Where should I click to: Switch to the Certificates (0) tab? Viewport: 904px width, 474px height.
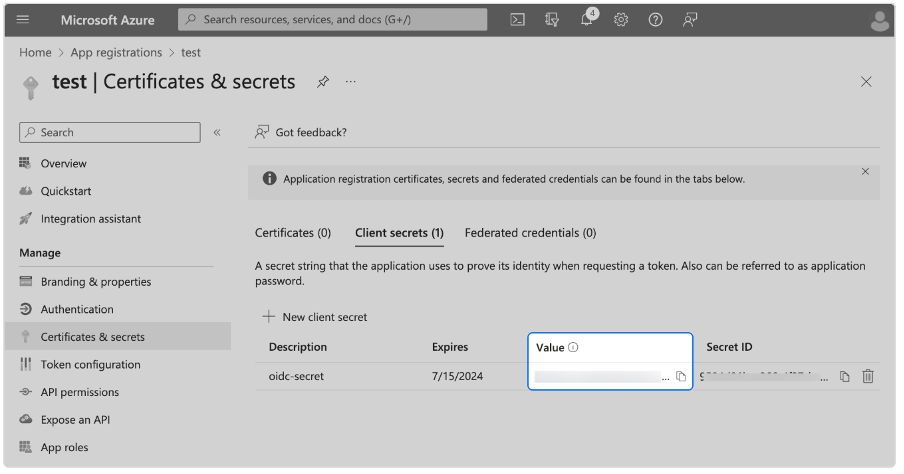click(293, 233)
